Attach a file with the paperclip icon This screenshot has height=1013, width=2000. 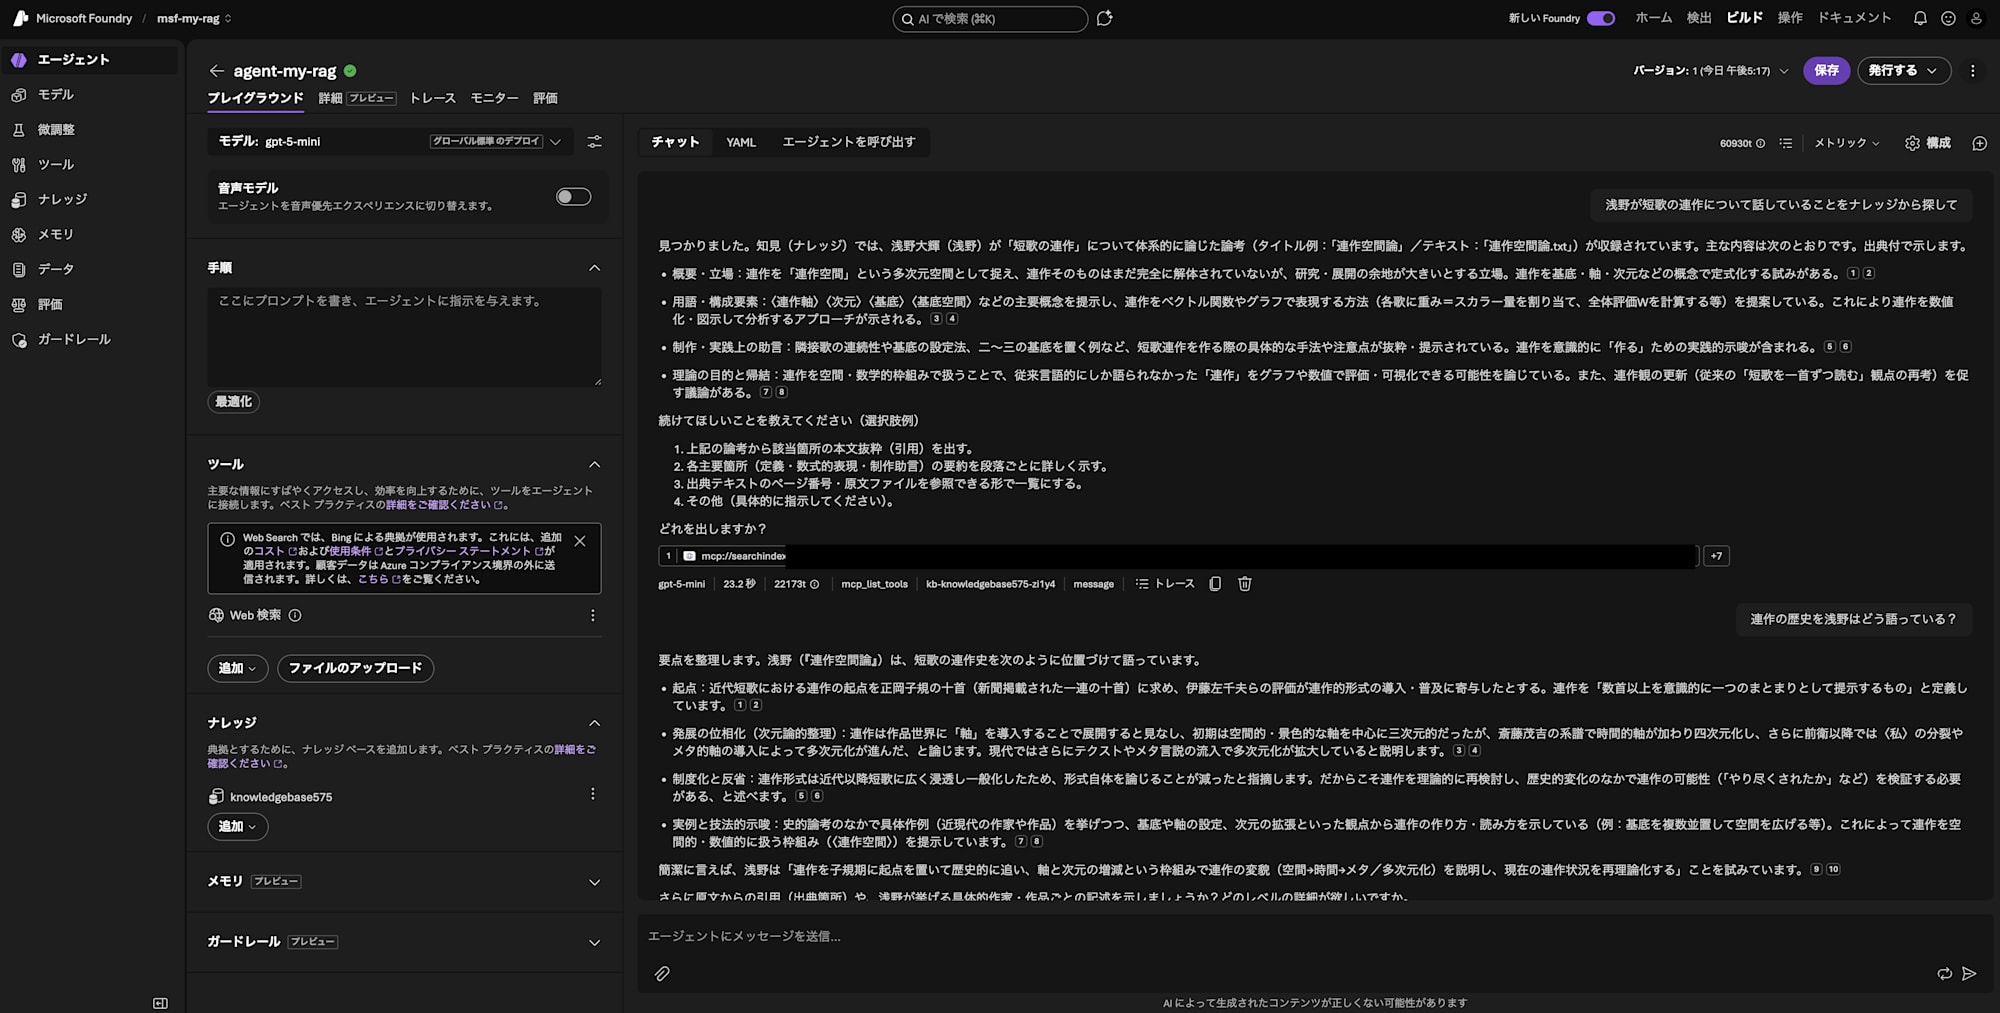point(662,974)
